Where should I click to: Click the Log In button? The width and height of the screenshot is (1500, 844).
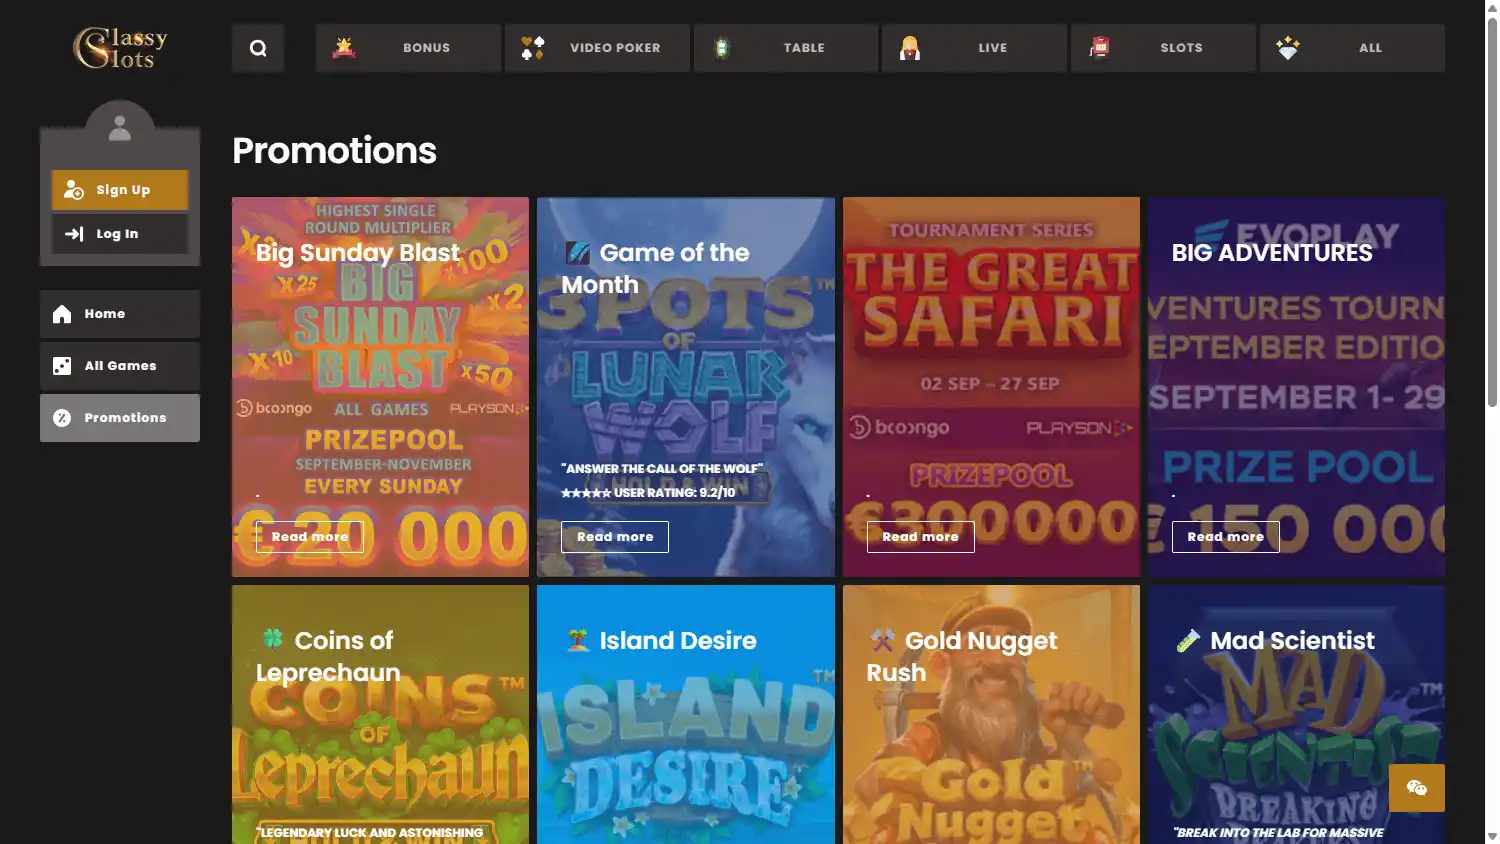[x=120, y=234]
